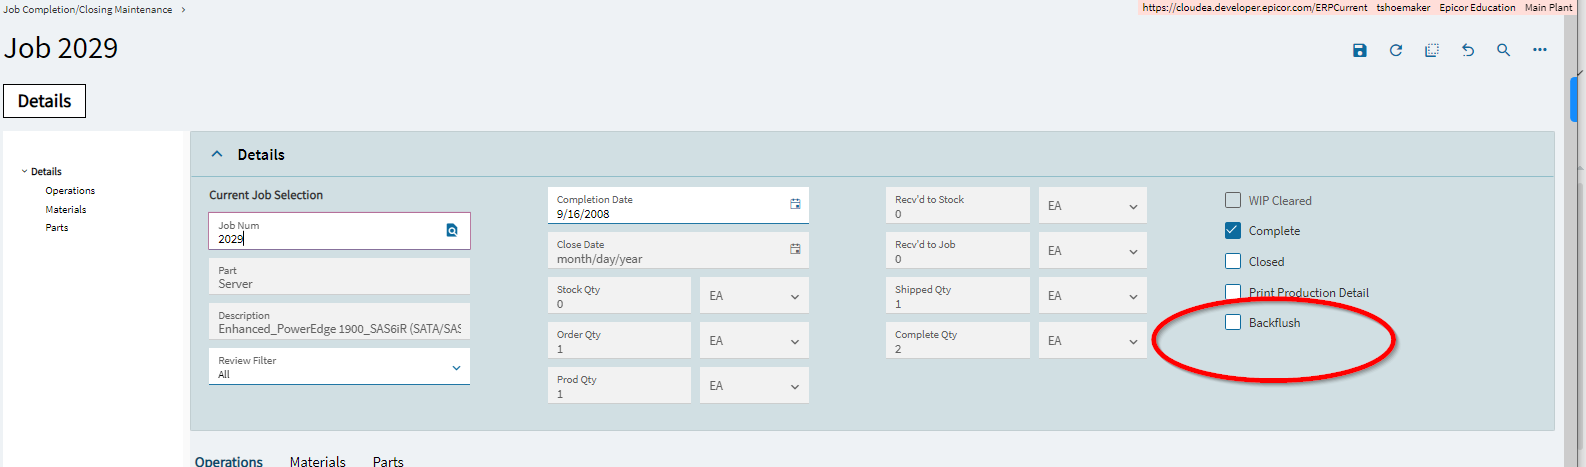This screenshot has height=467, width=1586.
Task: Switch to the Parts tab at the bottom
Action: [x=388, y=461]
